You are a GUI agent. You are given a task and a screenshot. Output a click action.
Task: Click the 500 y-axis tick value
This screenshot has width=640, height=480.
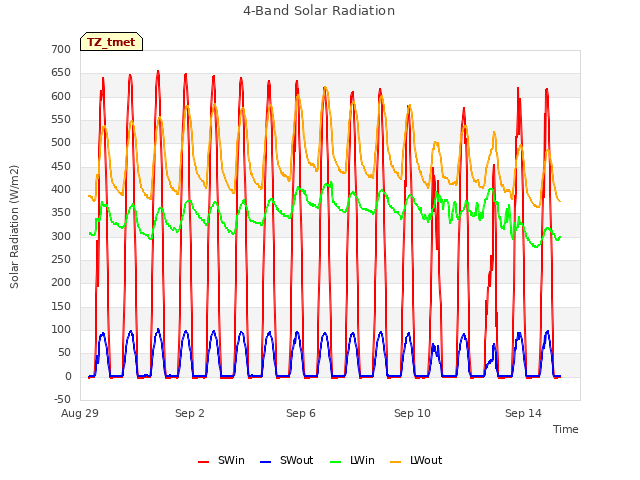click(x=61, y=142)
